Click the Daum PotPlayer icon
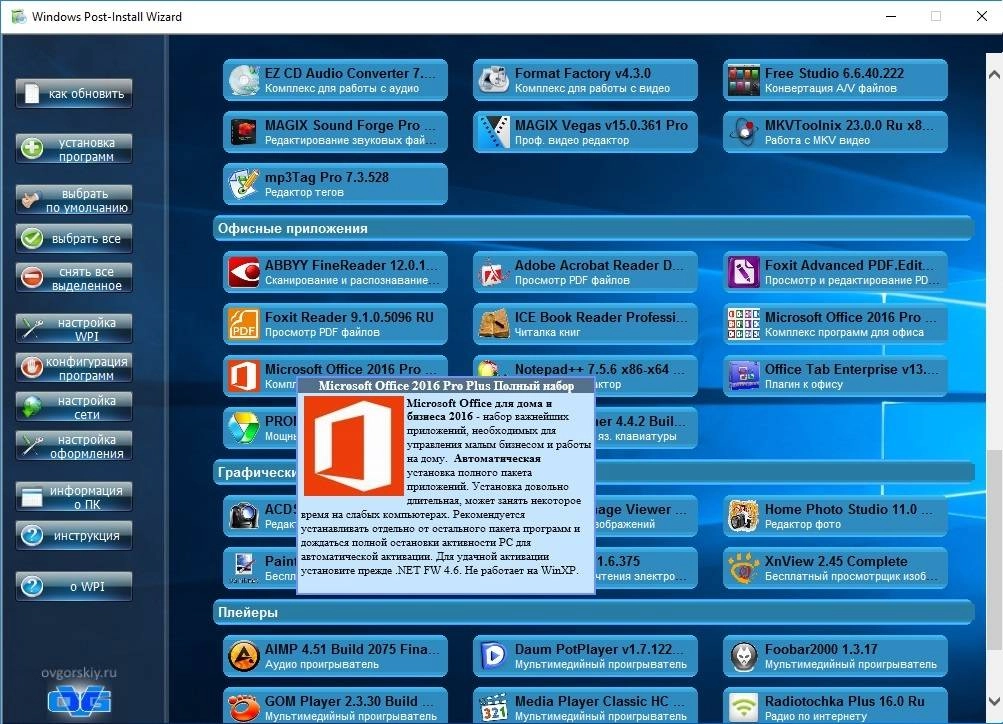 491,655
